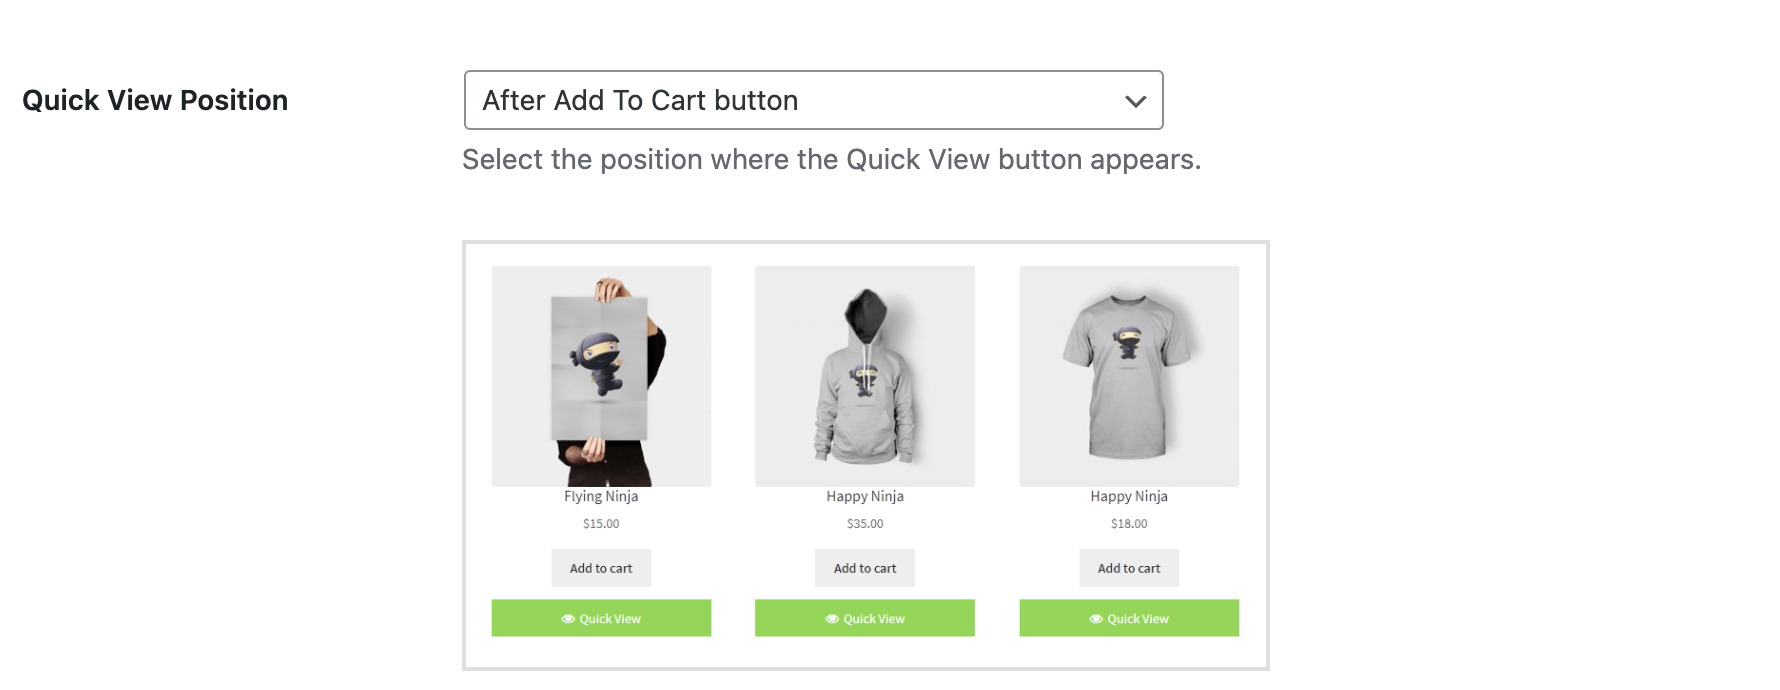Click the $35.00 price text
Screen dimensions: 1780x690
point(865,524)
